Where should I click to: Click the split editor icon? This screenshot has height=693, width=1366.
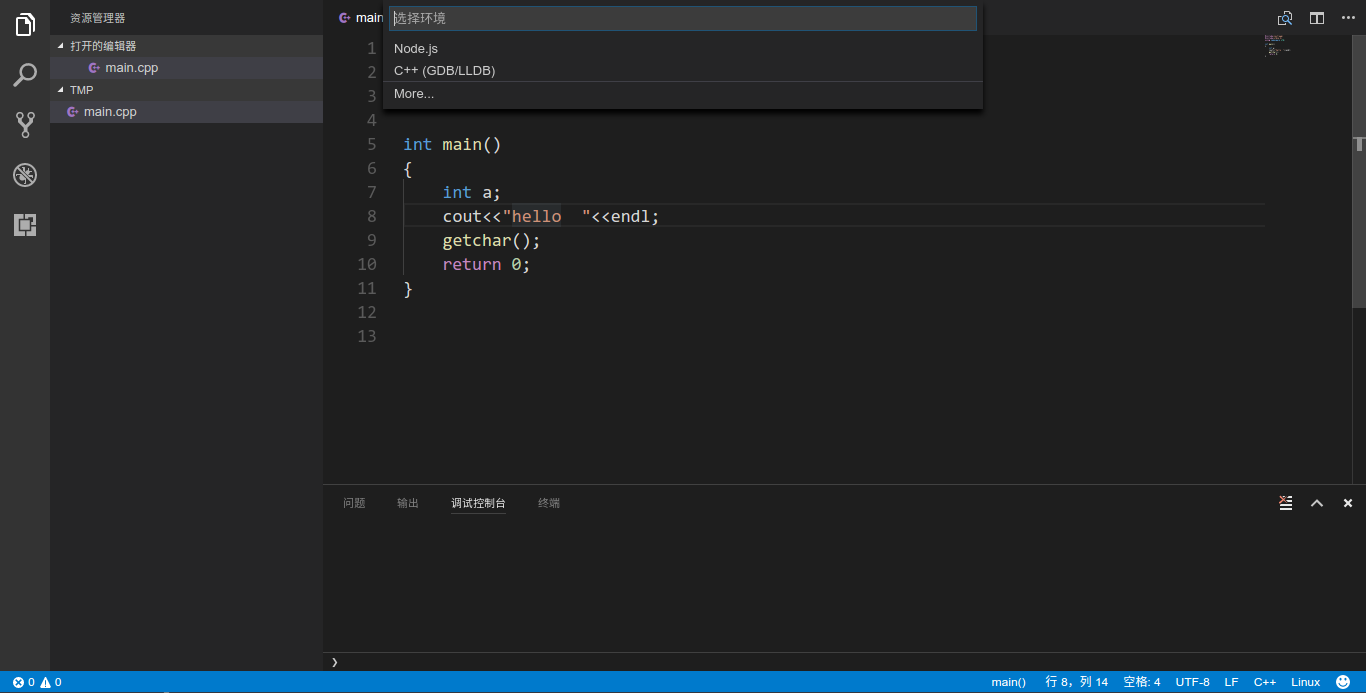pos(1317,18)
